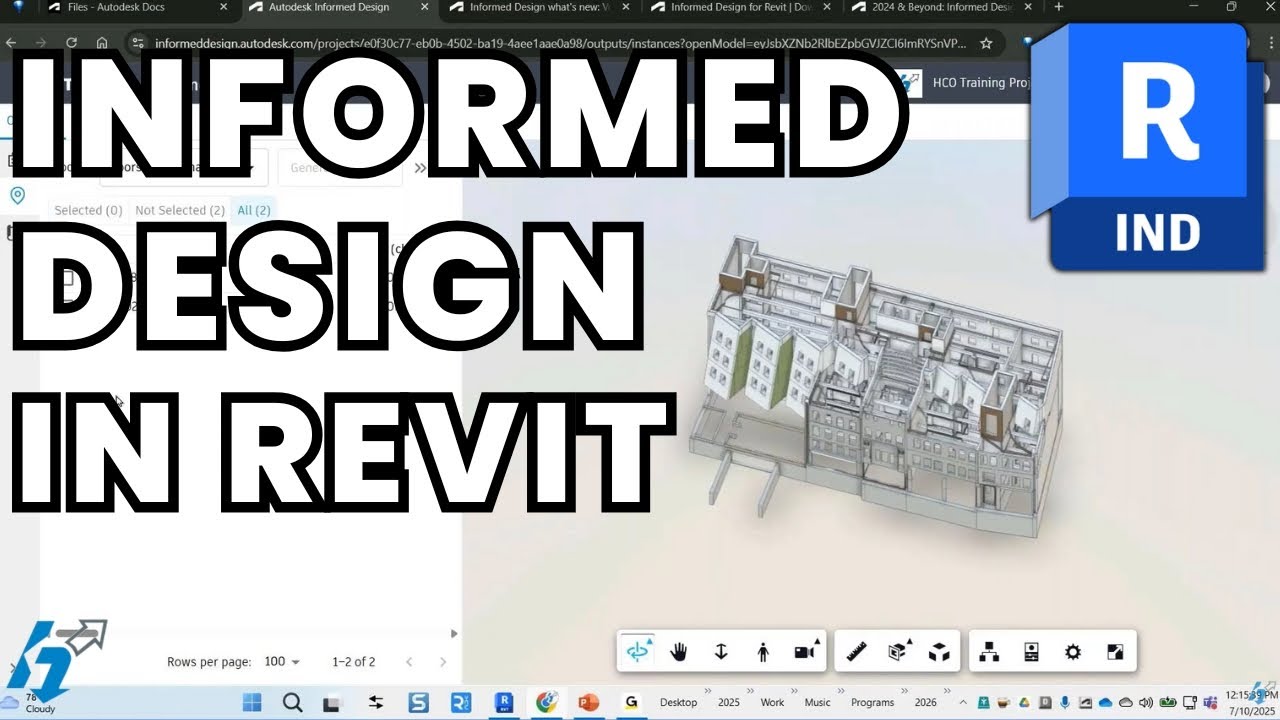The image size is (1280, 720).
Task: Go back in browser history
Action: (x=11, y=43)
